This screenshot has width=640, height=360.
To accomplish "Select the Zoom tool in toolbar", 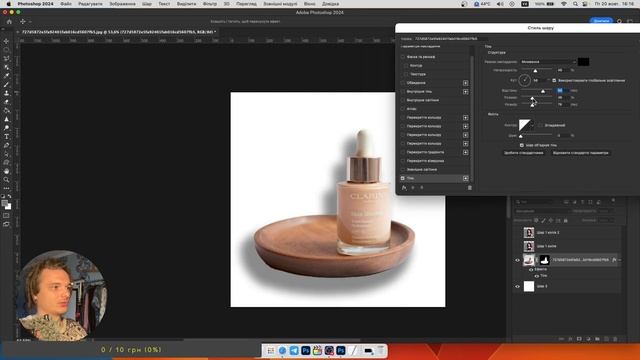I will (6, 180).
